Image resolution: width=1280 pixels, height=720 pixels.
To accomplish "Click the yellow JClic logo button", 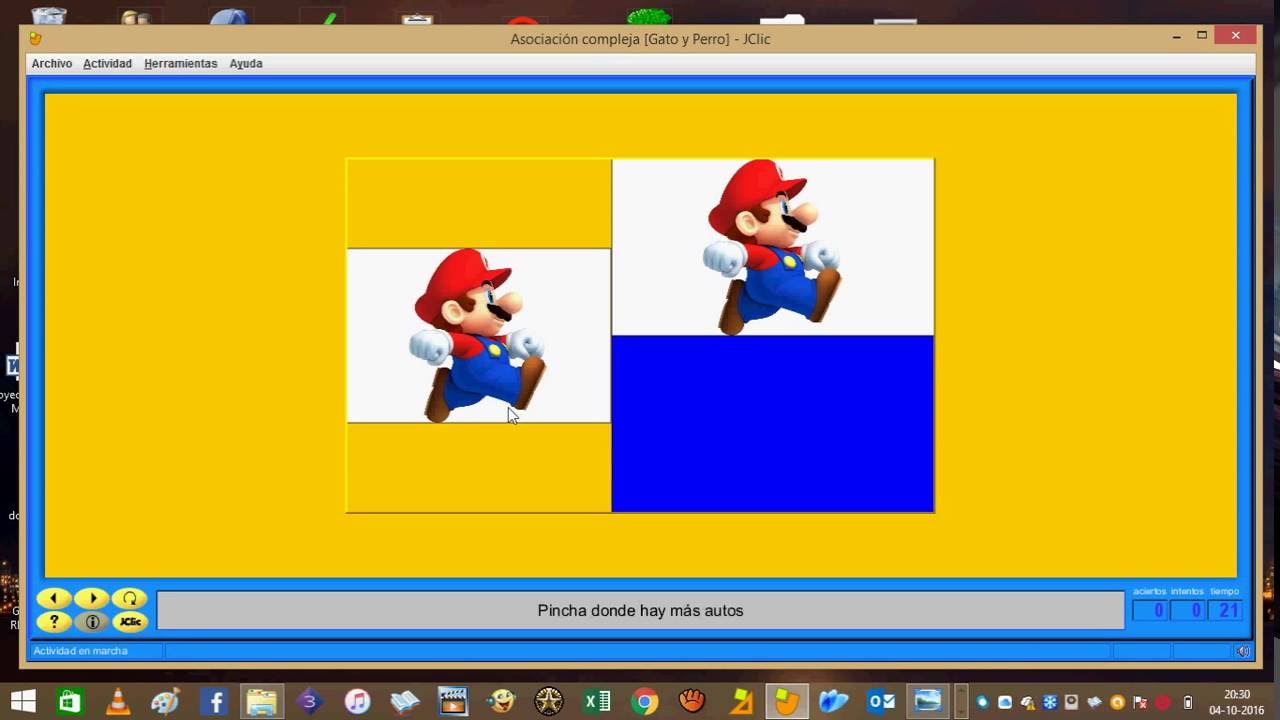I will tap(130, 622).
